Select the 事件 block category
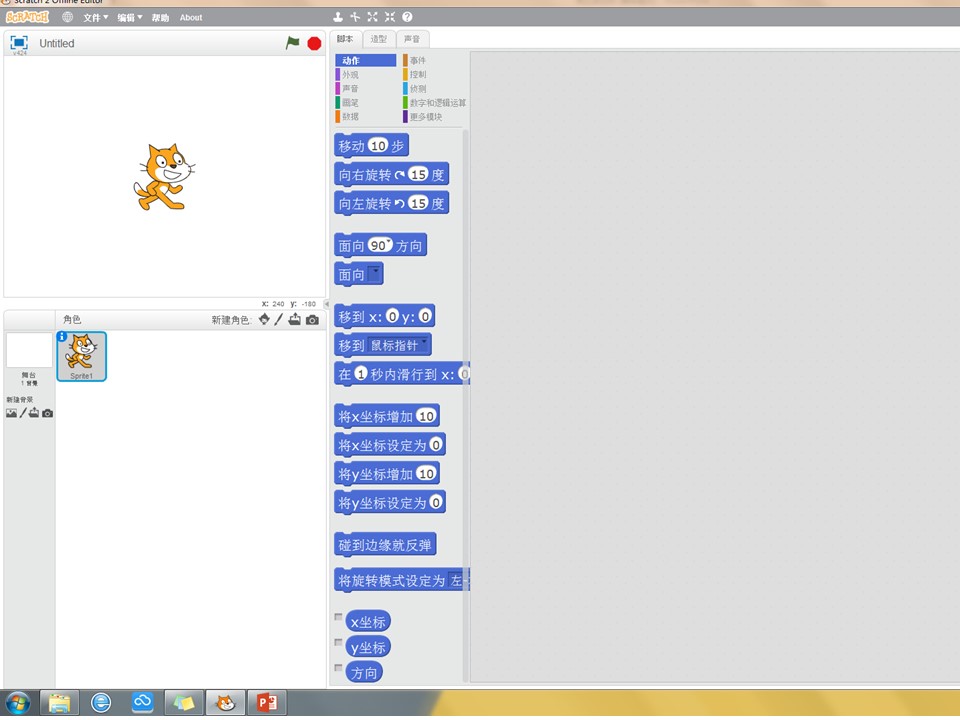960x720 pixels. click(x=417, y=61)
